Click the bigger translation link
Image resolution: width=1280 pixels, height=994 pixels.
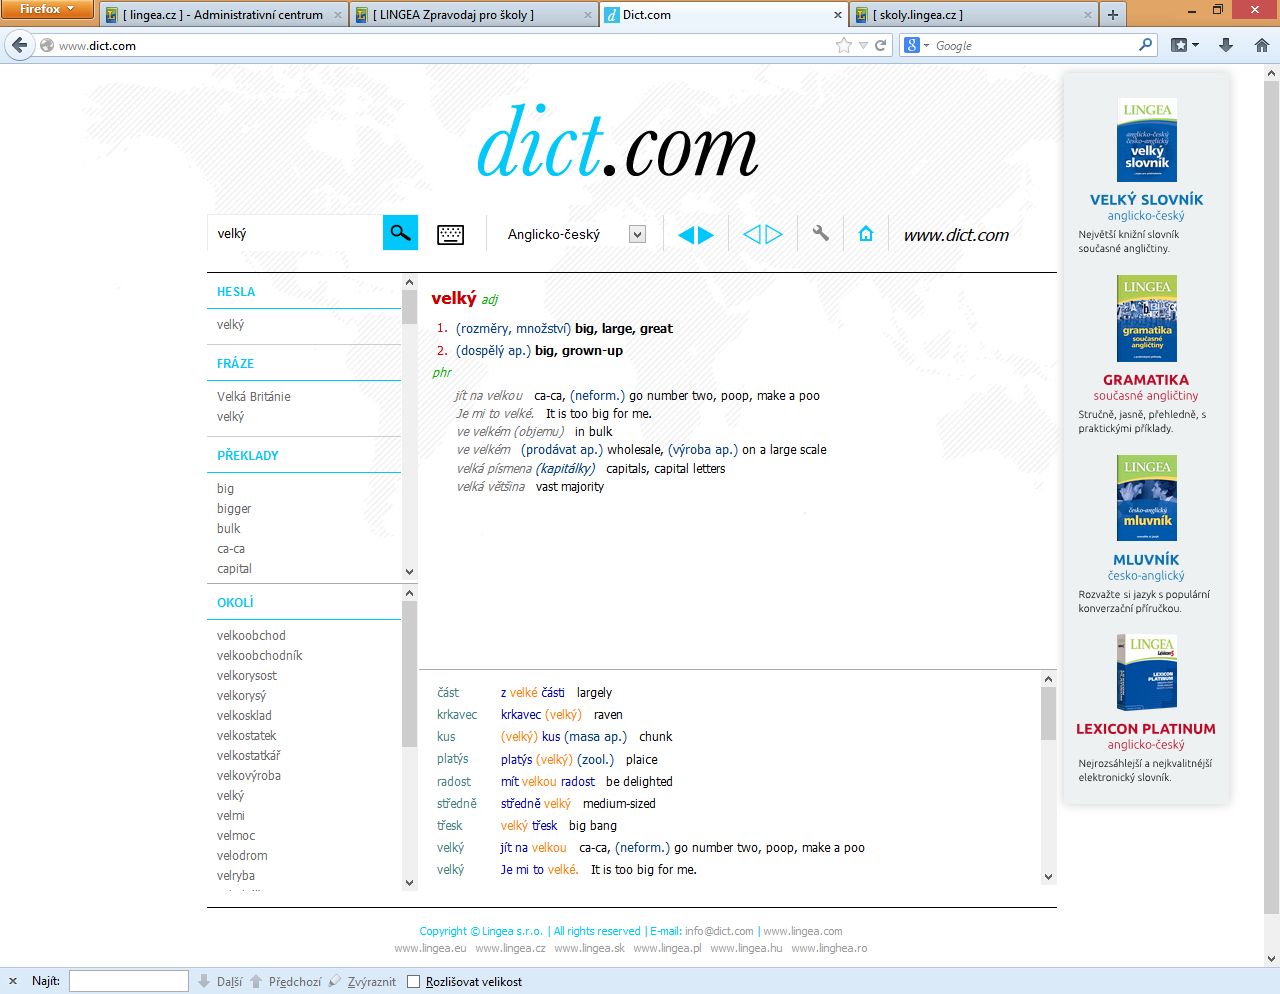(x=234, y=508)
